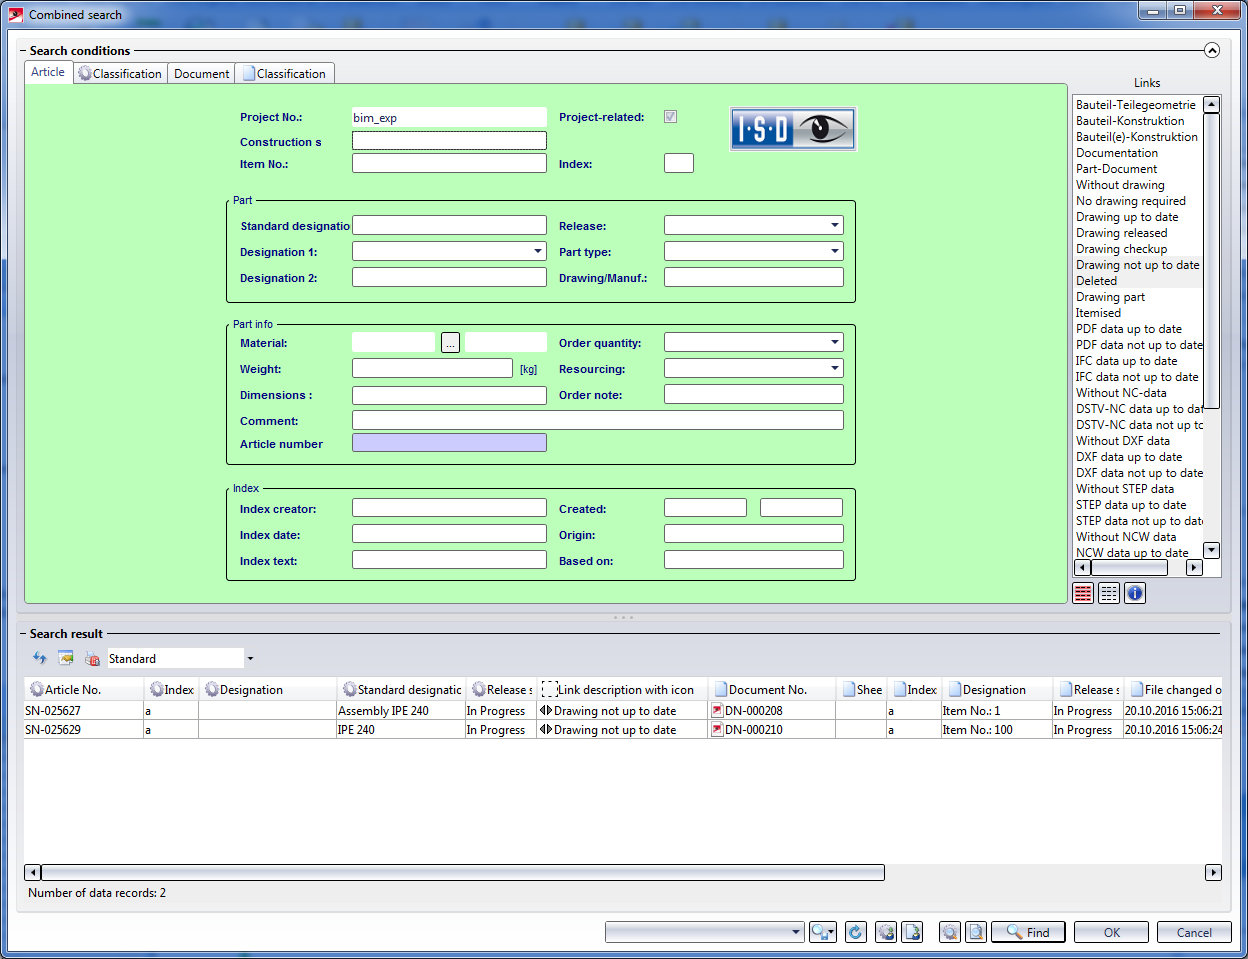
Task: Select result row SN-025627
Action: coord(623,711)
